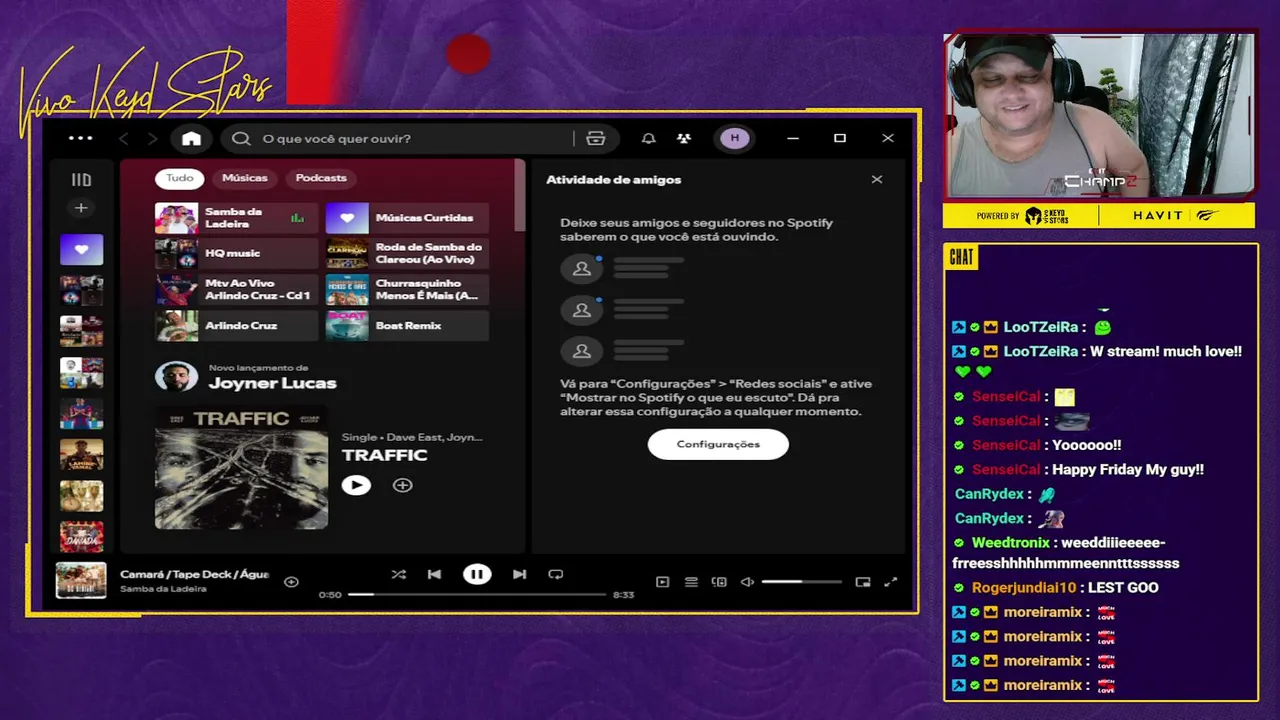Open now-playing artist Samba da Ladeira

click(163, 589)
